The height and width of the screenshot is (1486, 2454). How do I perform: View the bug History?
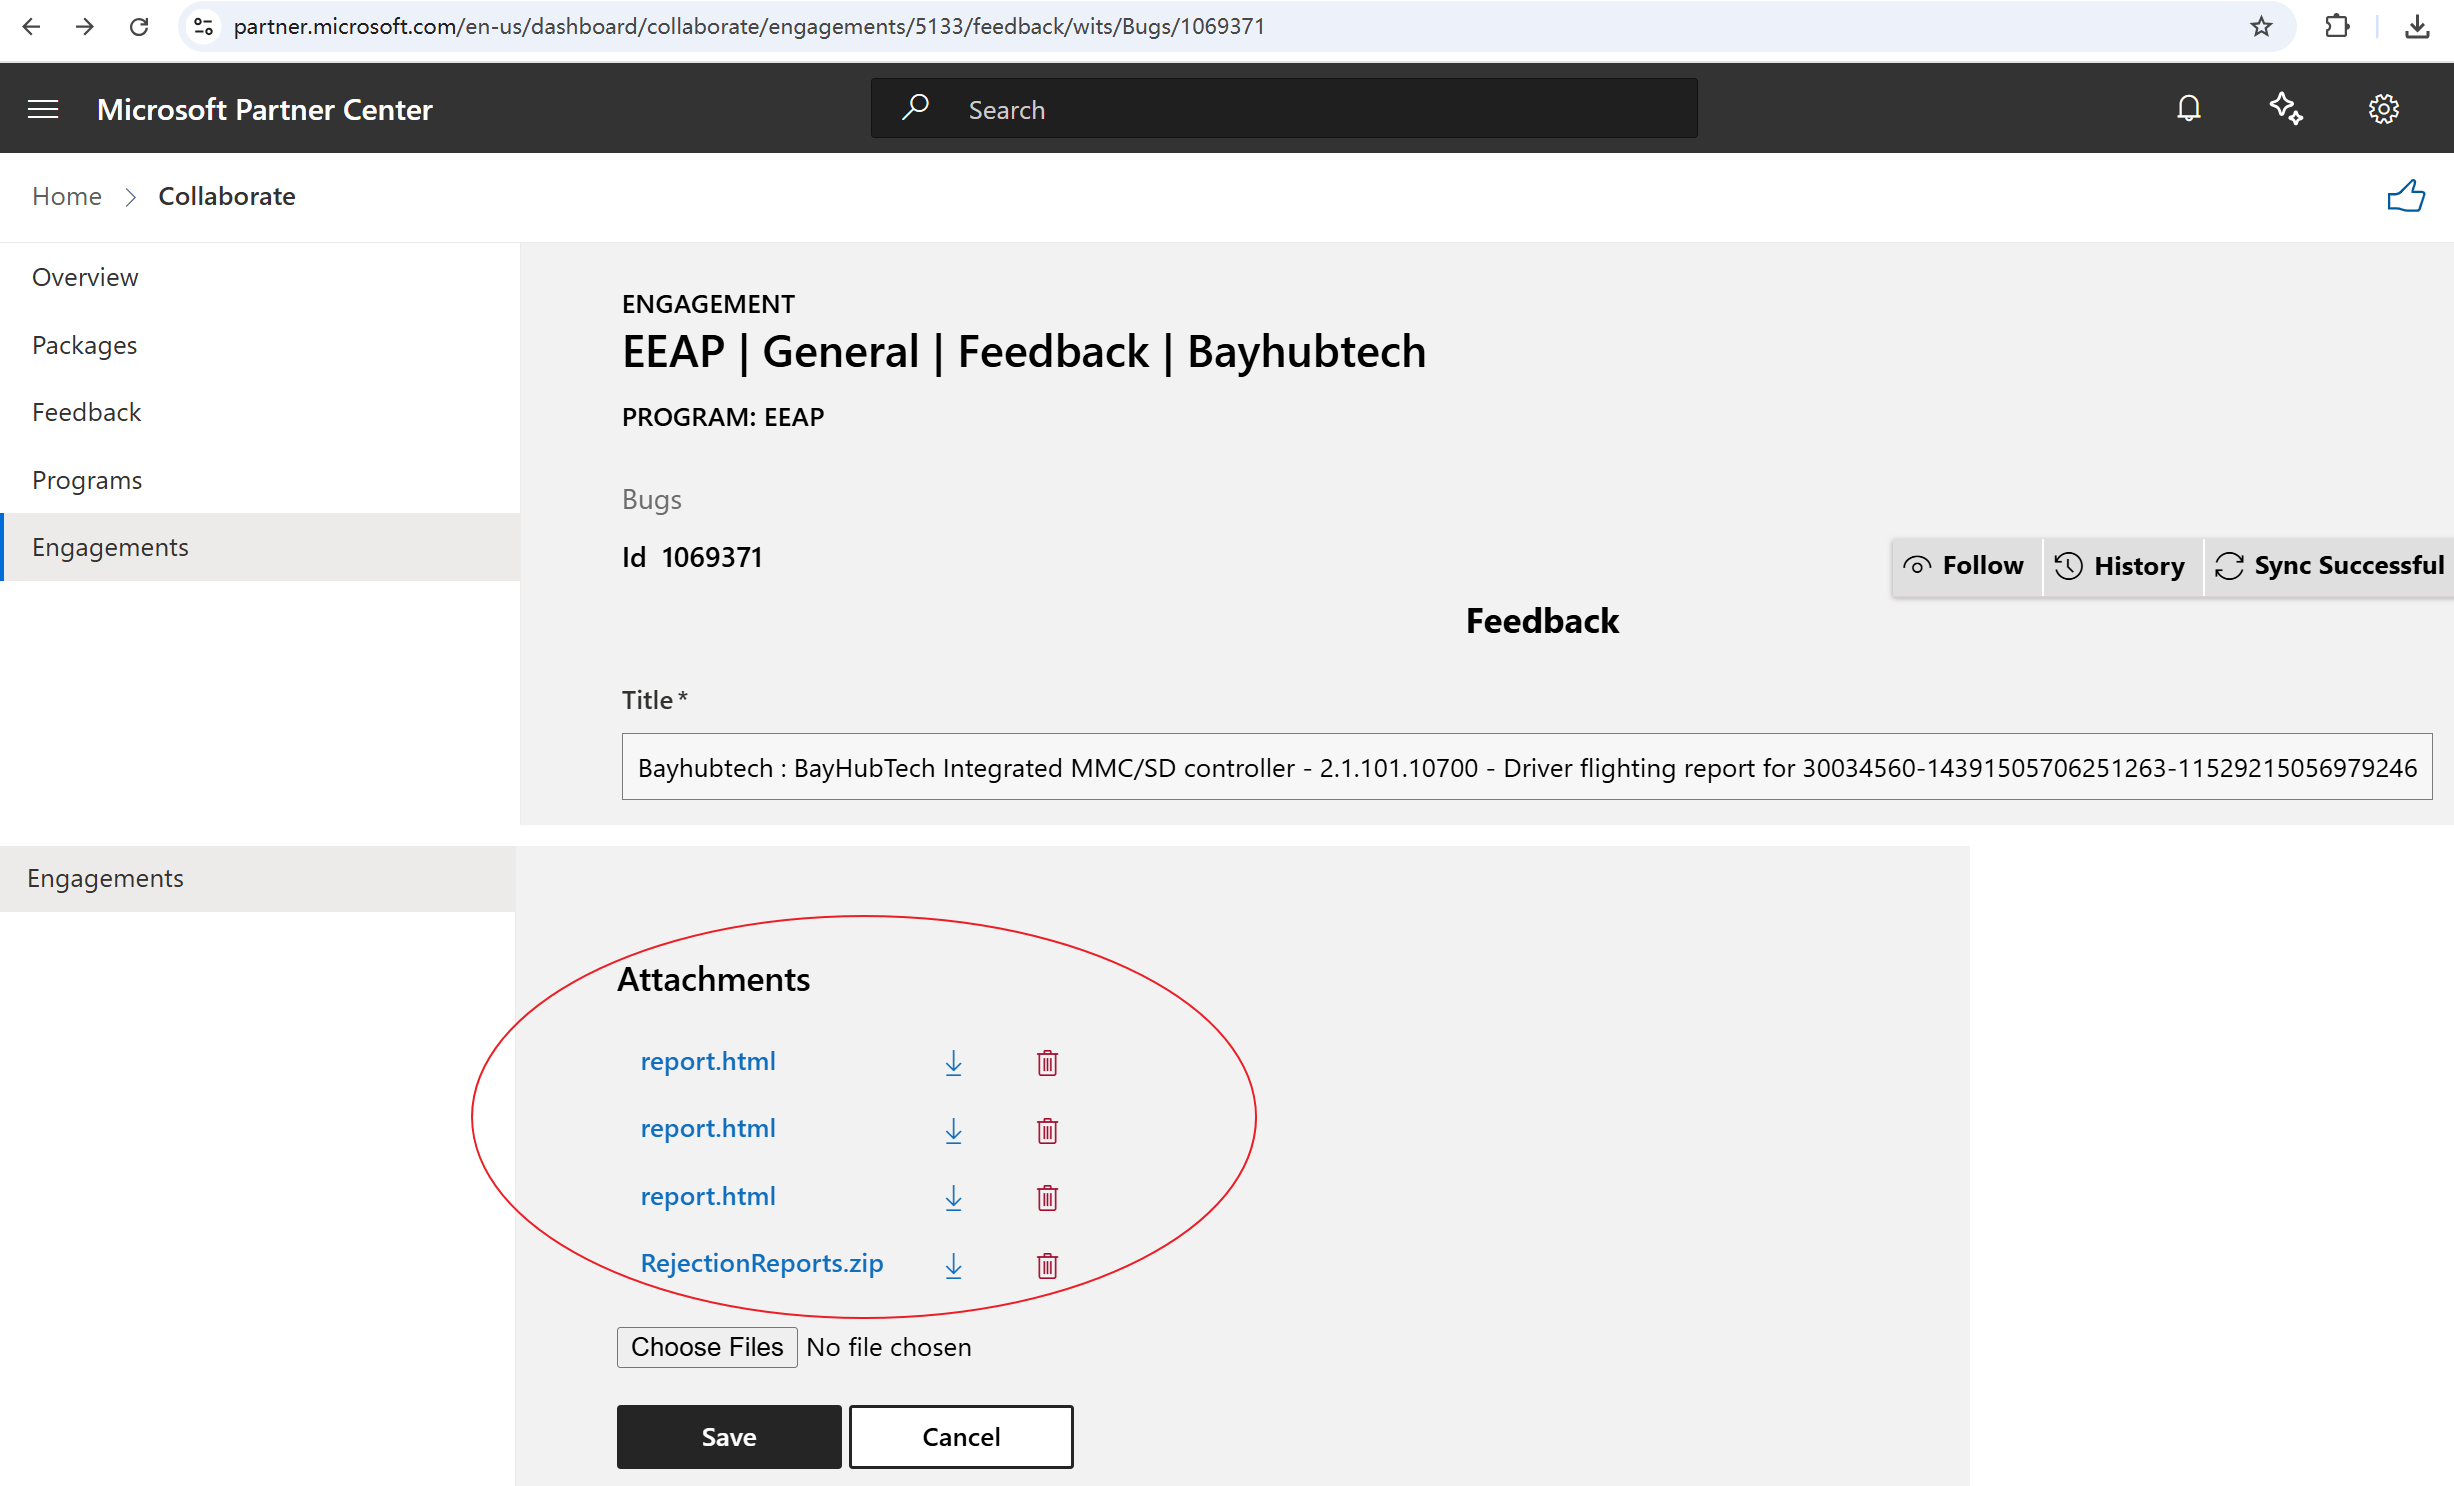coord(2121,566)
